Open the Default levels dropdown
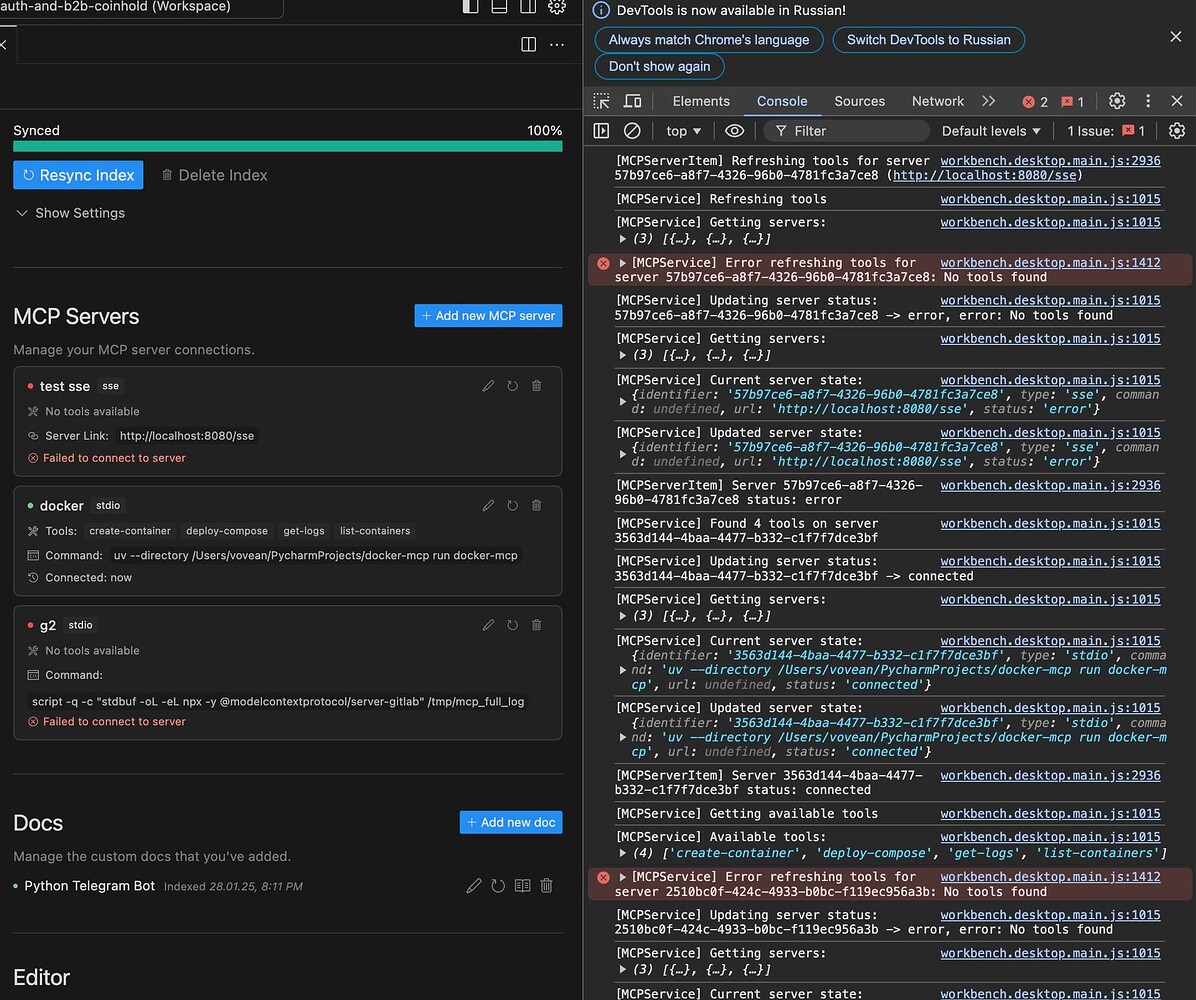Screen dimensions: 1196x1000 (990, 131)
